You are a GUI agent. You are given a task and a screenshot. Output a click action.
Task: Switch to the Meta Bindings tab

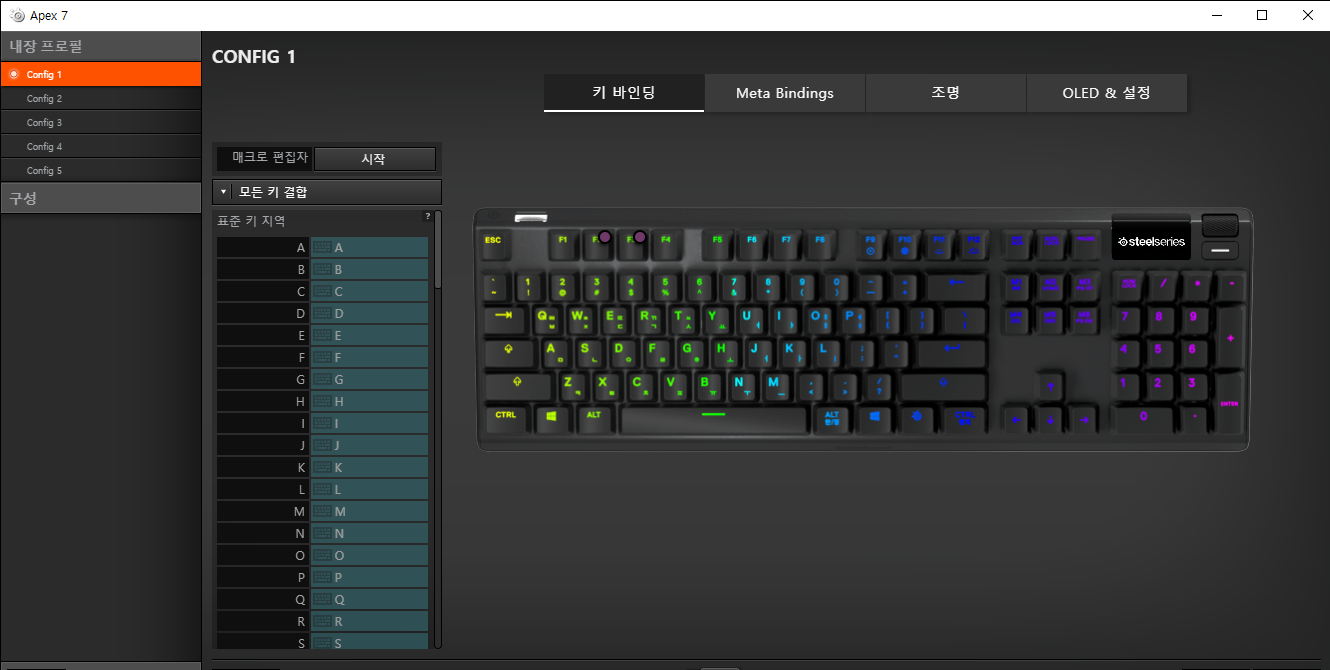pyautogui.click(x=785, y=93)
